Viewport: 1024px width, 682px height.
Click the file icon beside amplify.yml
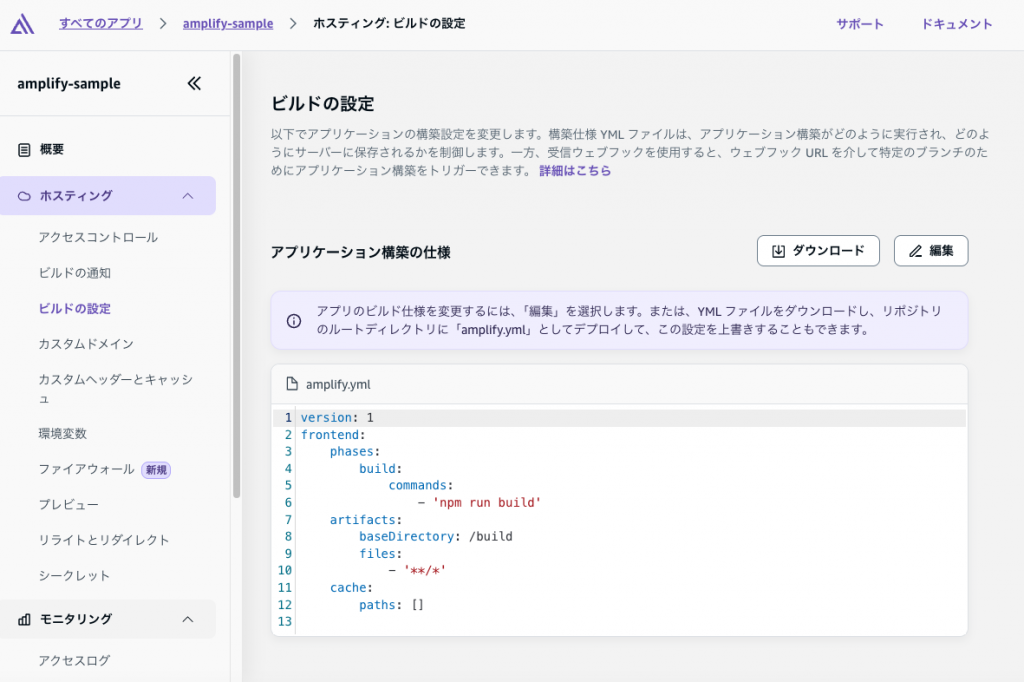point(291,383)
